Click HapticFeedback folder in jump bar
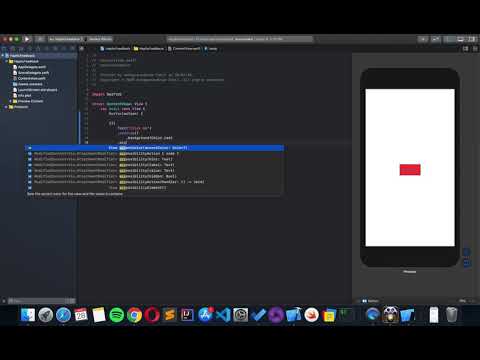The image size is (480, 360). pos(149,49)
